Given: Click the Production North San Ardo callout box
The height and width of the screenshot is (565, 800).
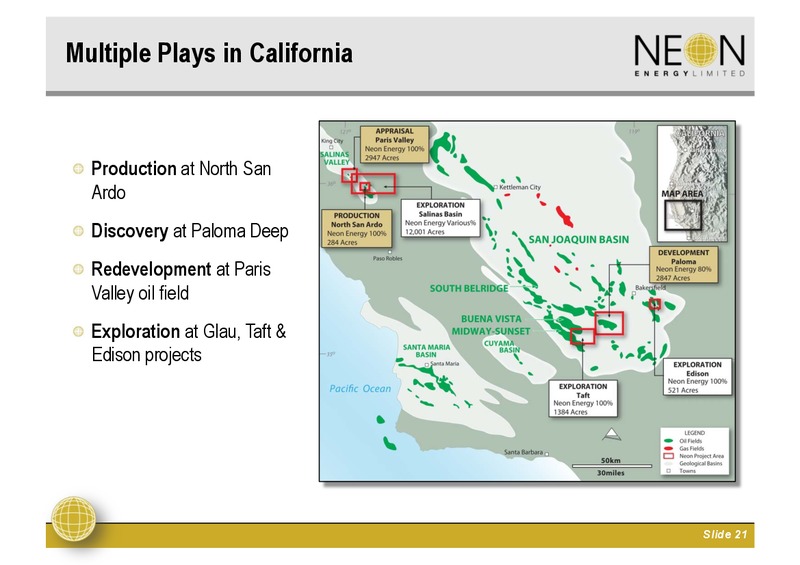Looking at the screenshot, I should coord(357,229).
